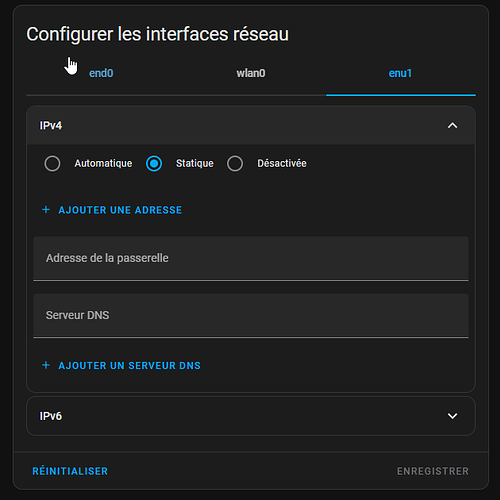The height and width of the screenshot is (500, 500).
Task: Click Ajouter un serveur DNS button
Action: pyautogui.click(x=121, y=365)
